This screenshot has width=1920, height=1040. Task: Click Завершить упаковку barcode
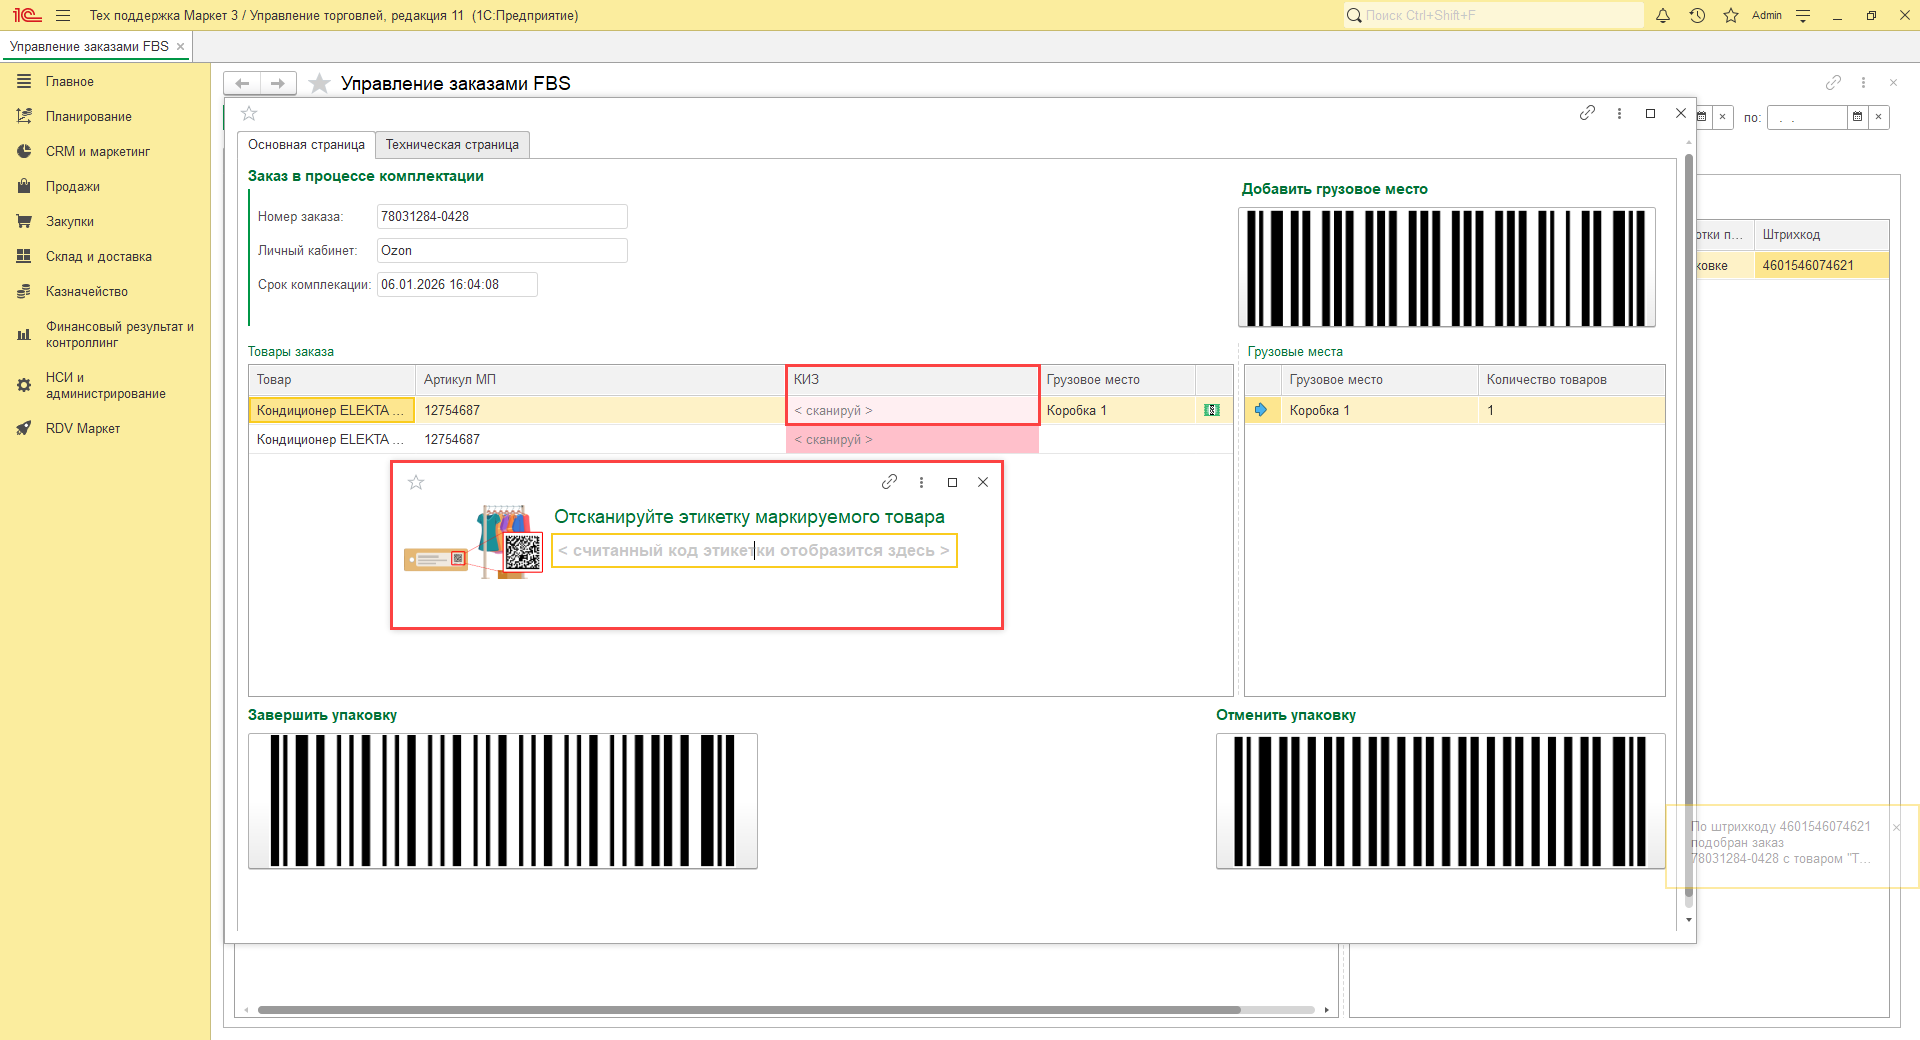coord(502,800)
